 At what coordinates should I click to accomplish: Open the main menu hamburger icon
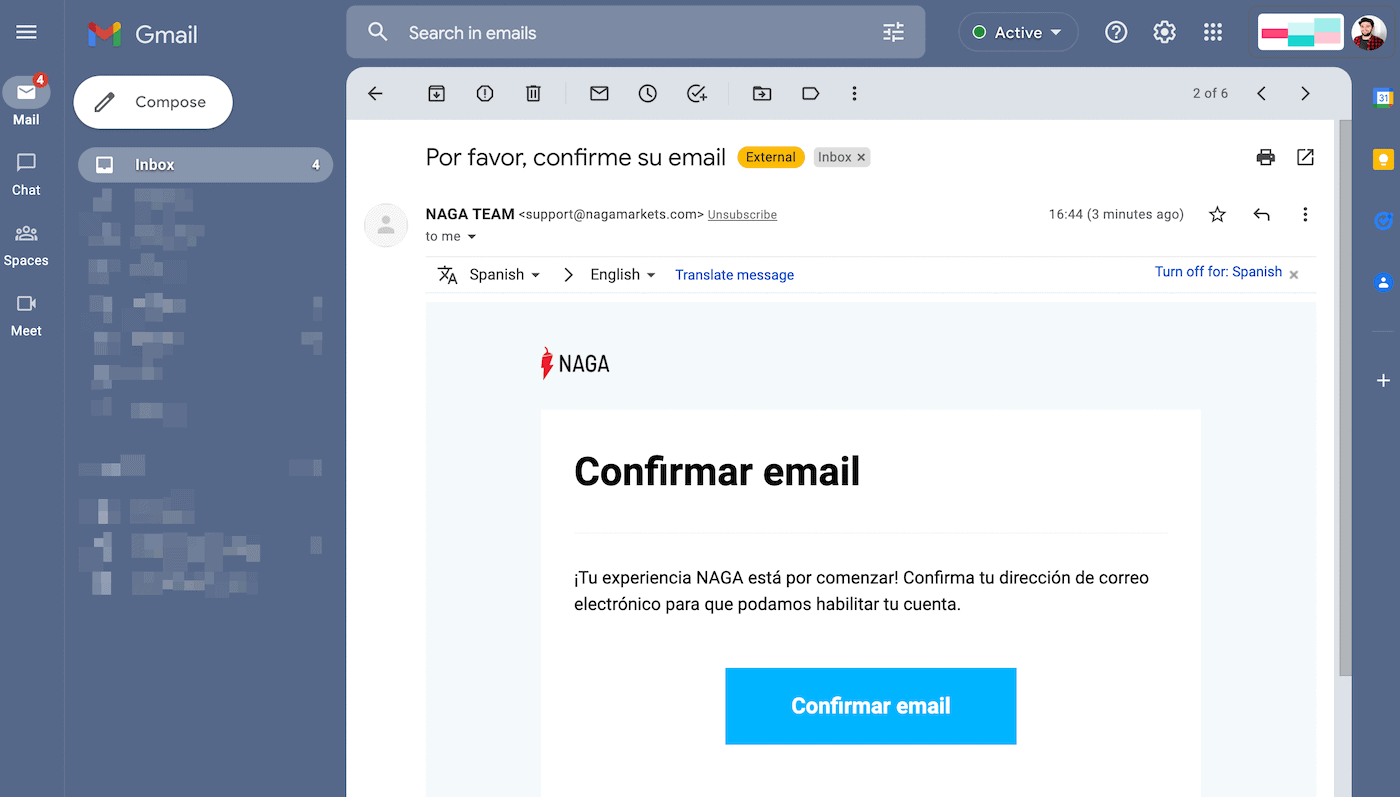click(x=27, y=33)
